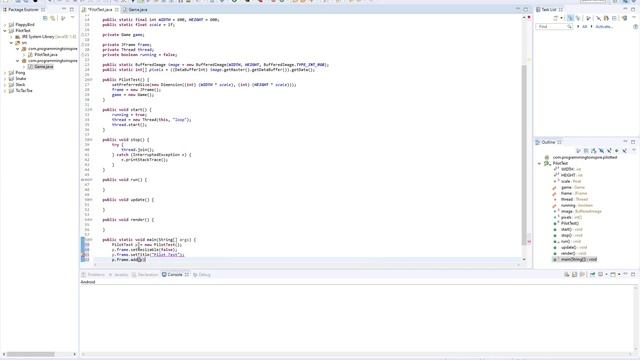The height and width of the screenshot is (360, 640).
Task: Expand the Pong project
Action: pos(5,73)
